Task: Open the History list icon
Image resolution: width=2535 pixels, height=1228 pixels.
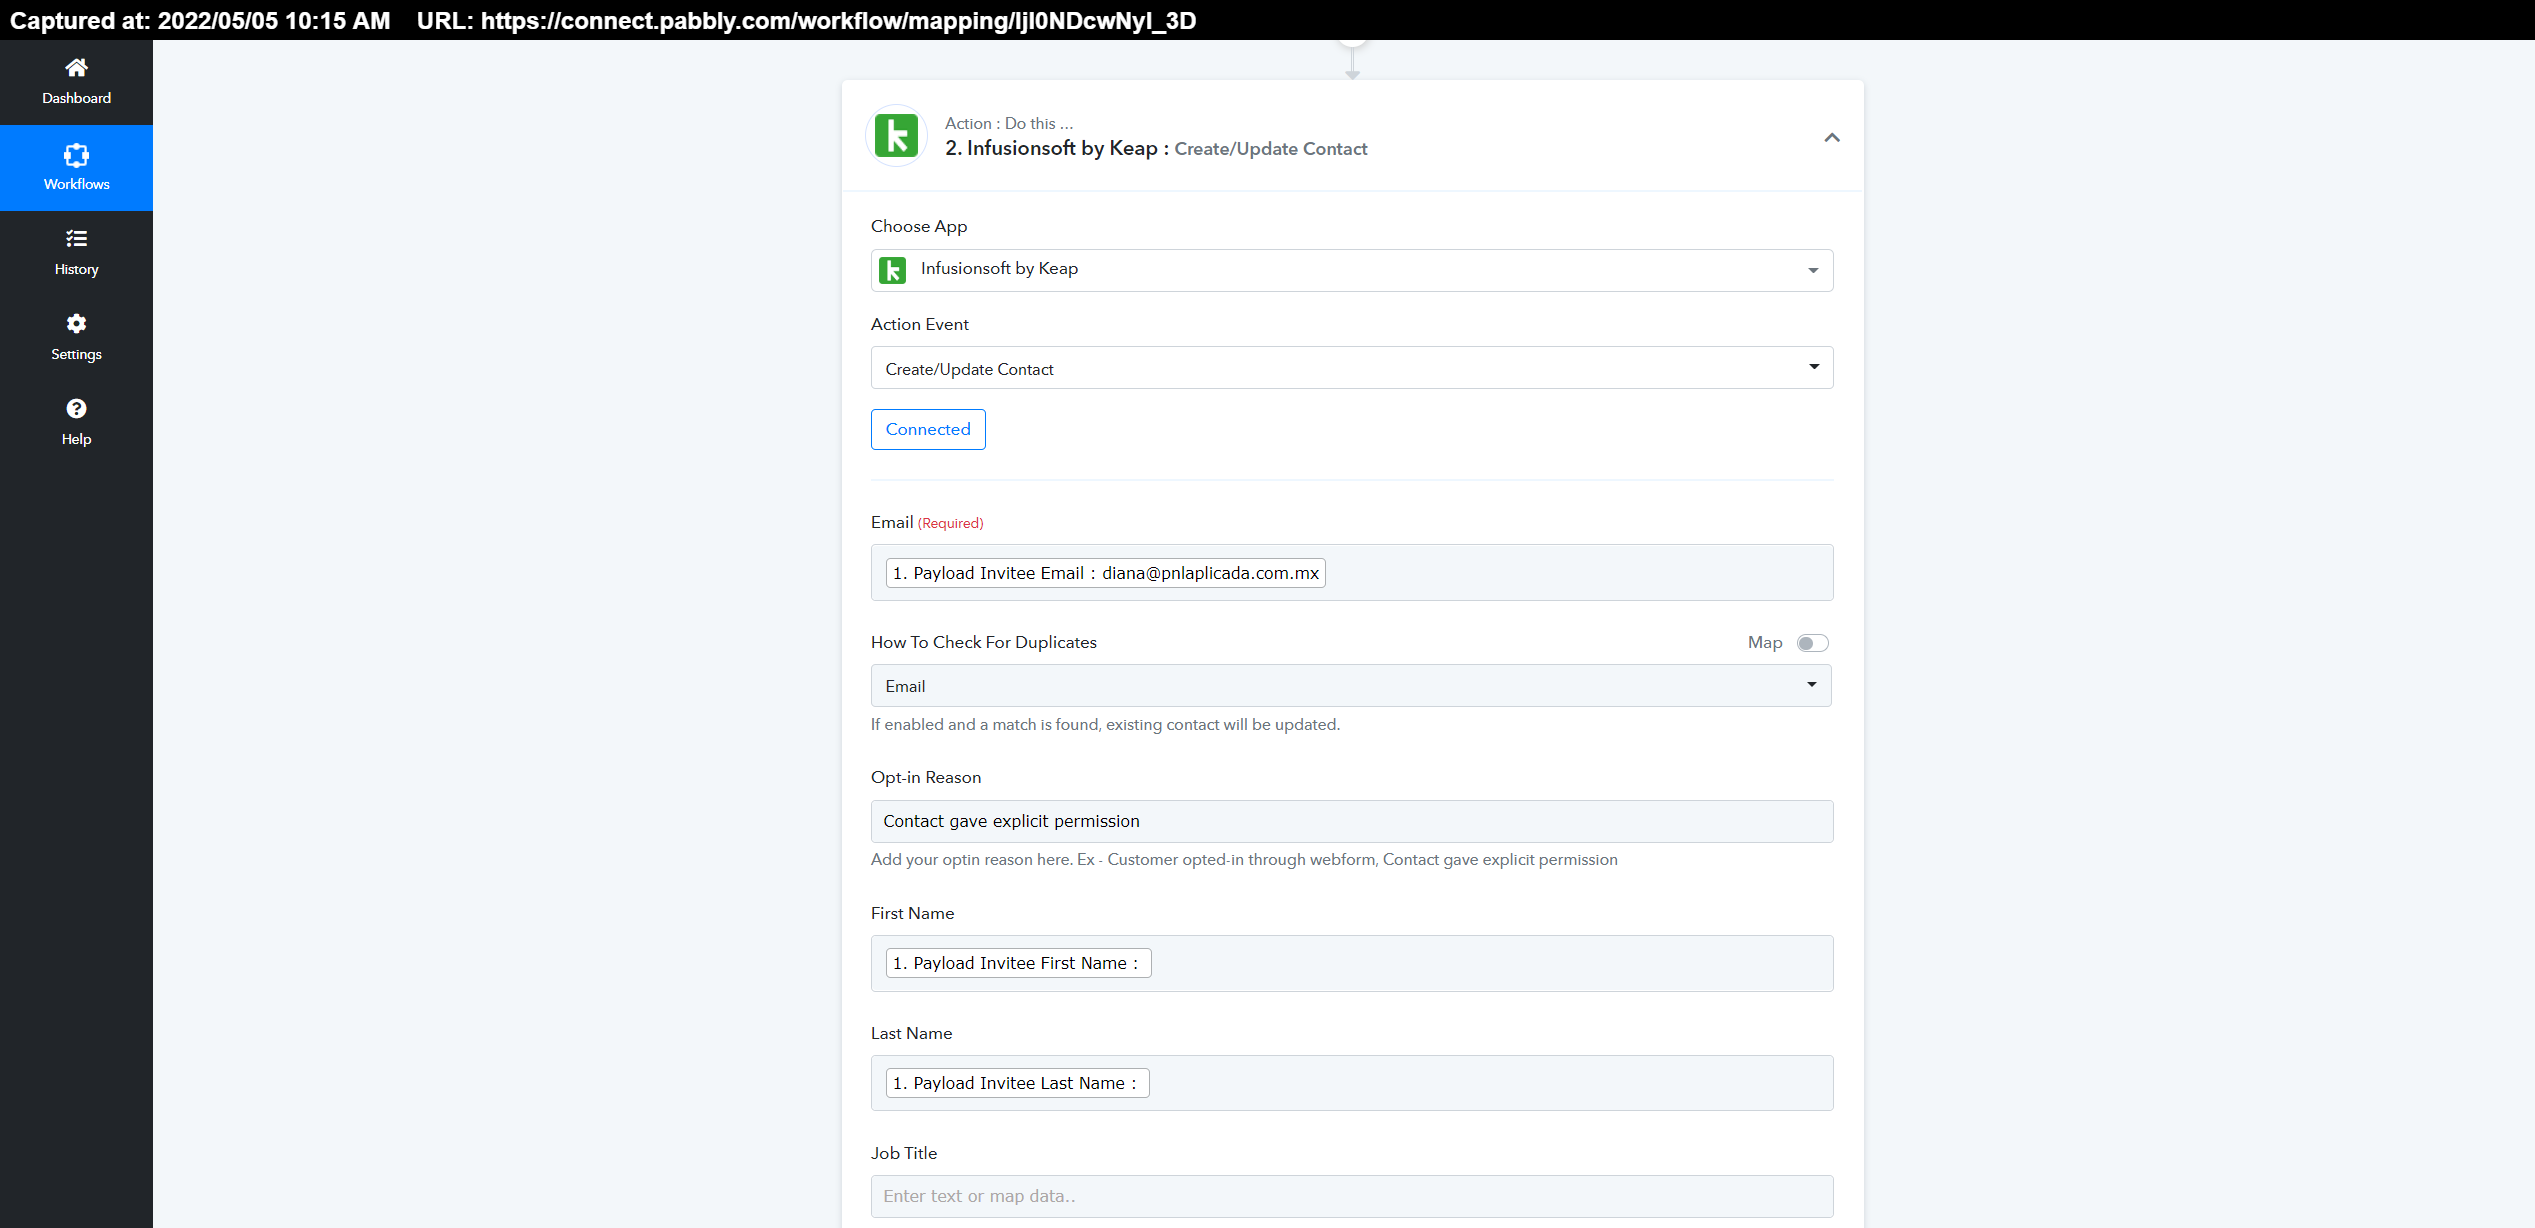Action: (x=76, y=239)
